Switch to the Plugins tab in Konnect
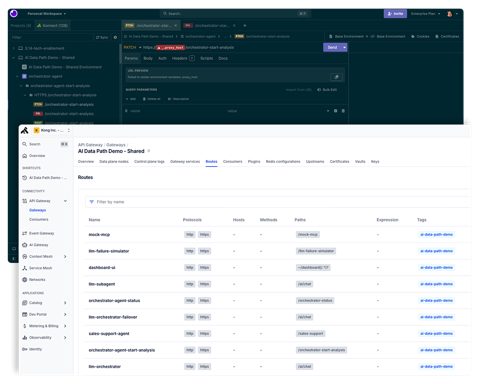This screenshot has height=384, width=480. pyautogui.click(x=254, y=161)
